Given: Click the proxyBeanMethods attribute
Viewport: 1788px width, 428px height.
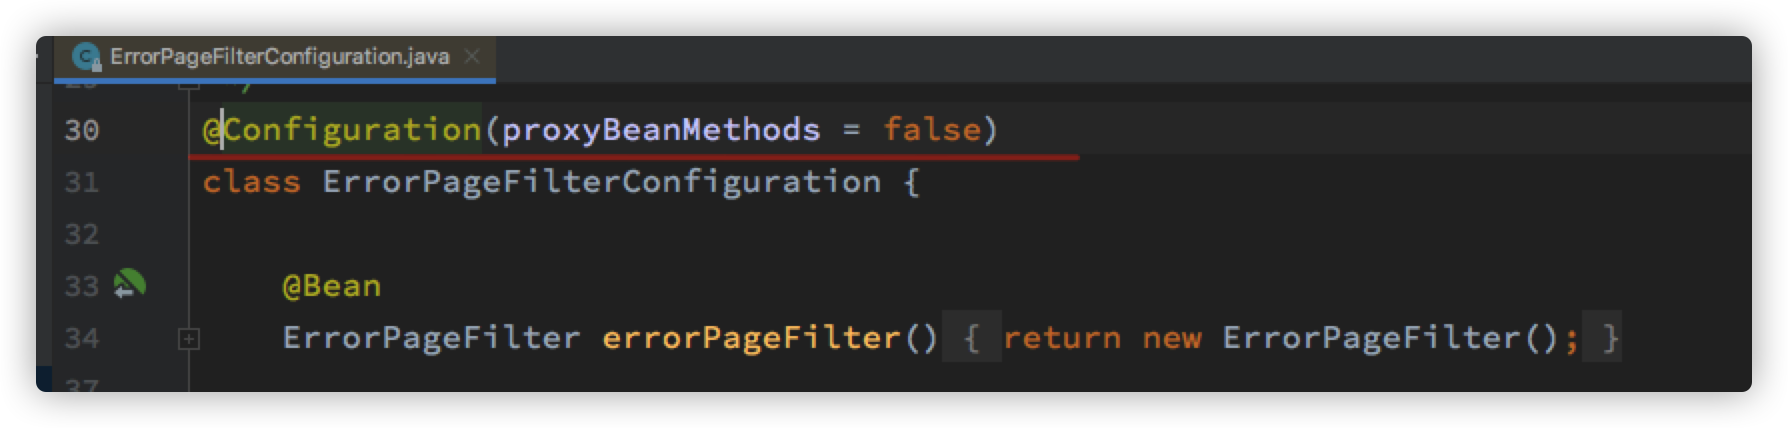Looking at the screenshot, I should (661, 130).
